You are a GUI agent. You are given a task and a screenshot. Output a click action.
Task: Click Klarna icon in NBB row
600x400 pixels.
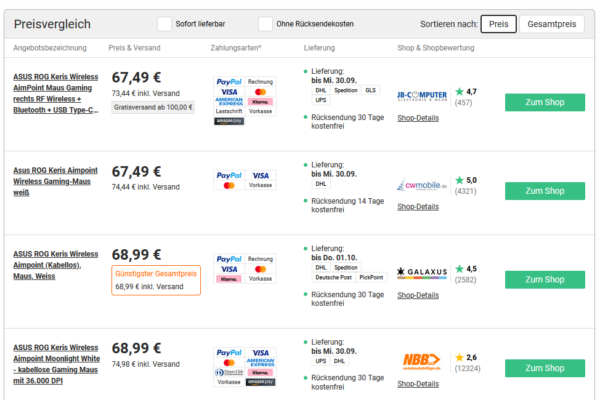click(260, 372)
